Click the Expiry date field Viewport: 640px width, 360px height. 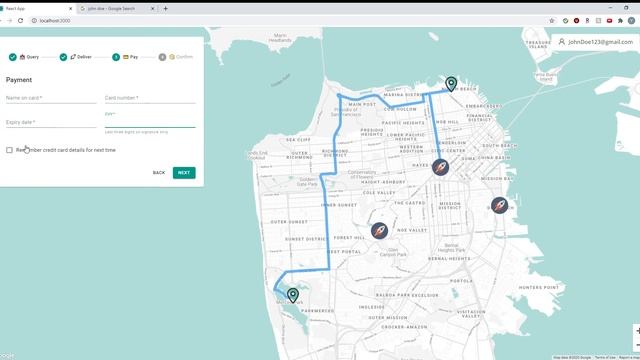click(51, 122)
